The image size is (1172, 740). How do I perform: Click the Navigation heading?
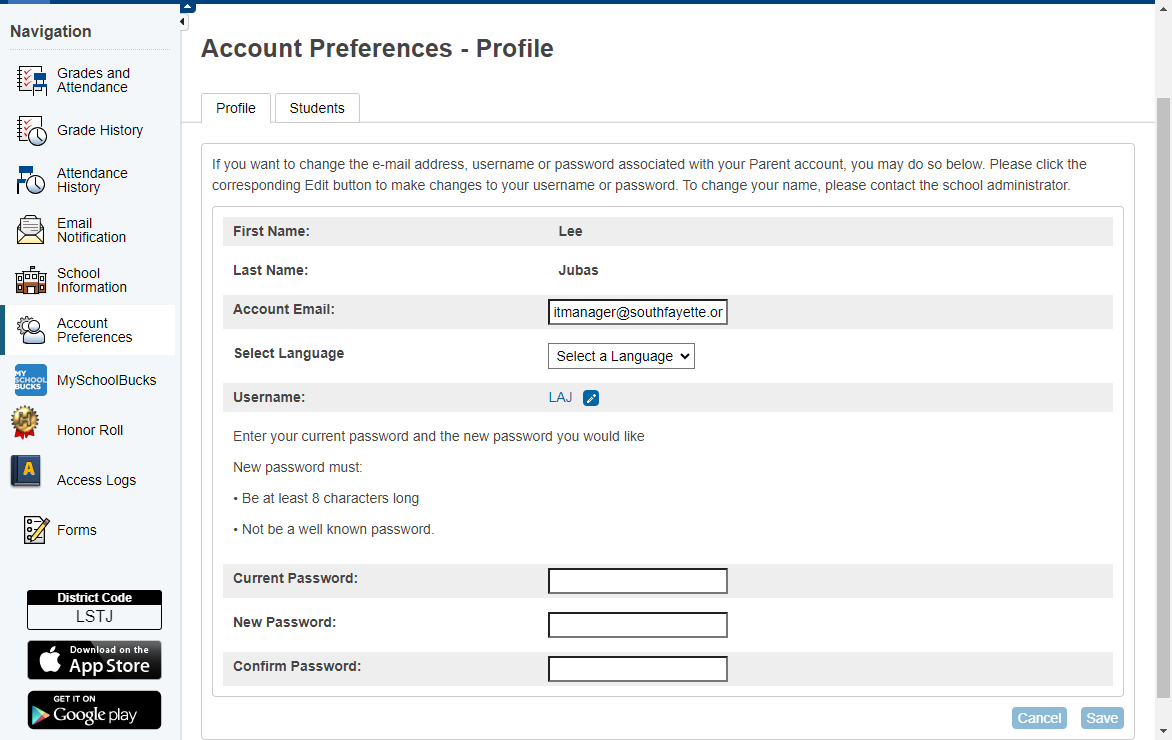(x=51, y=31)
